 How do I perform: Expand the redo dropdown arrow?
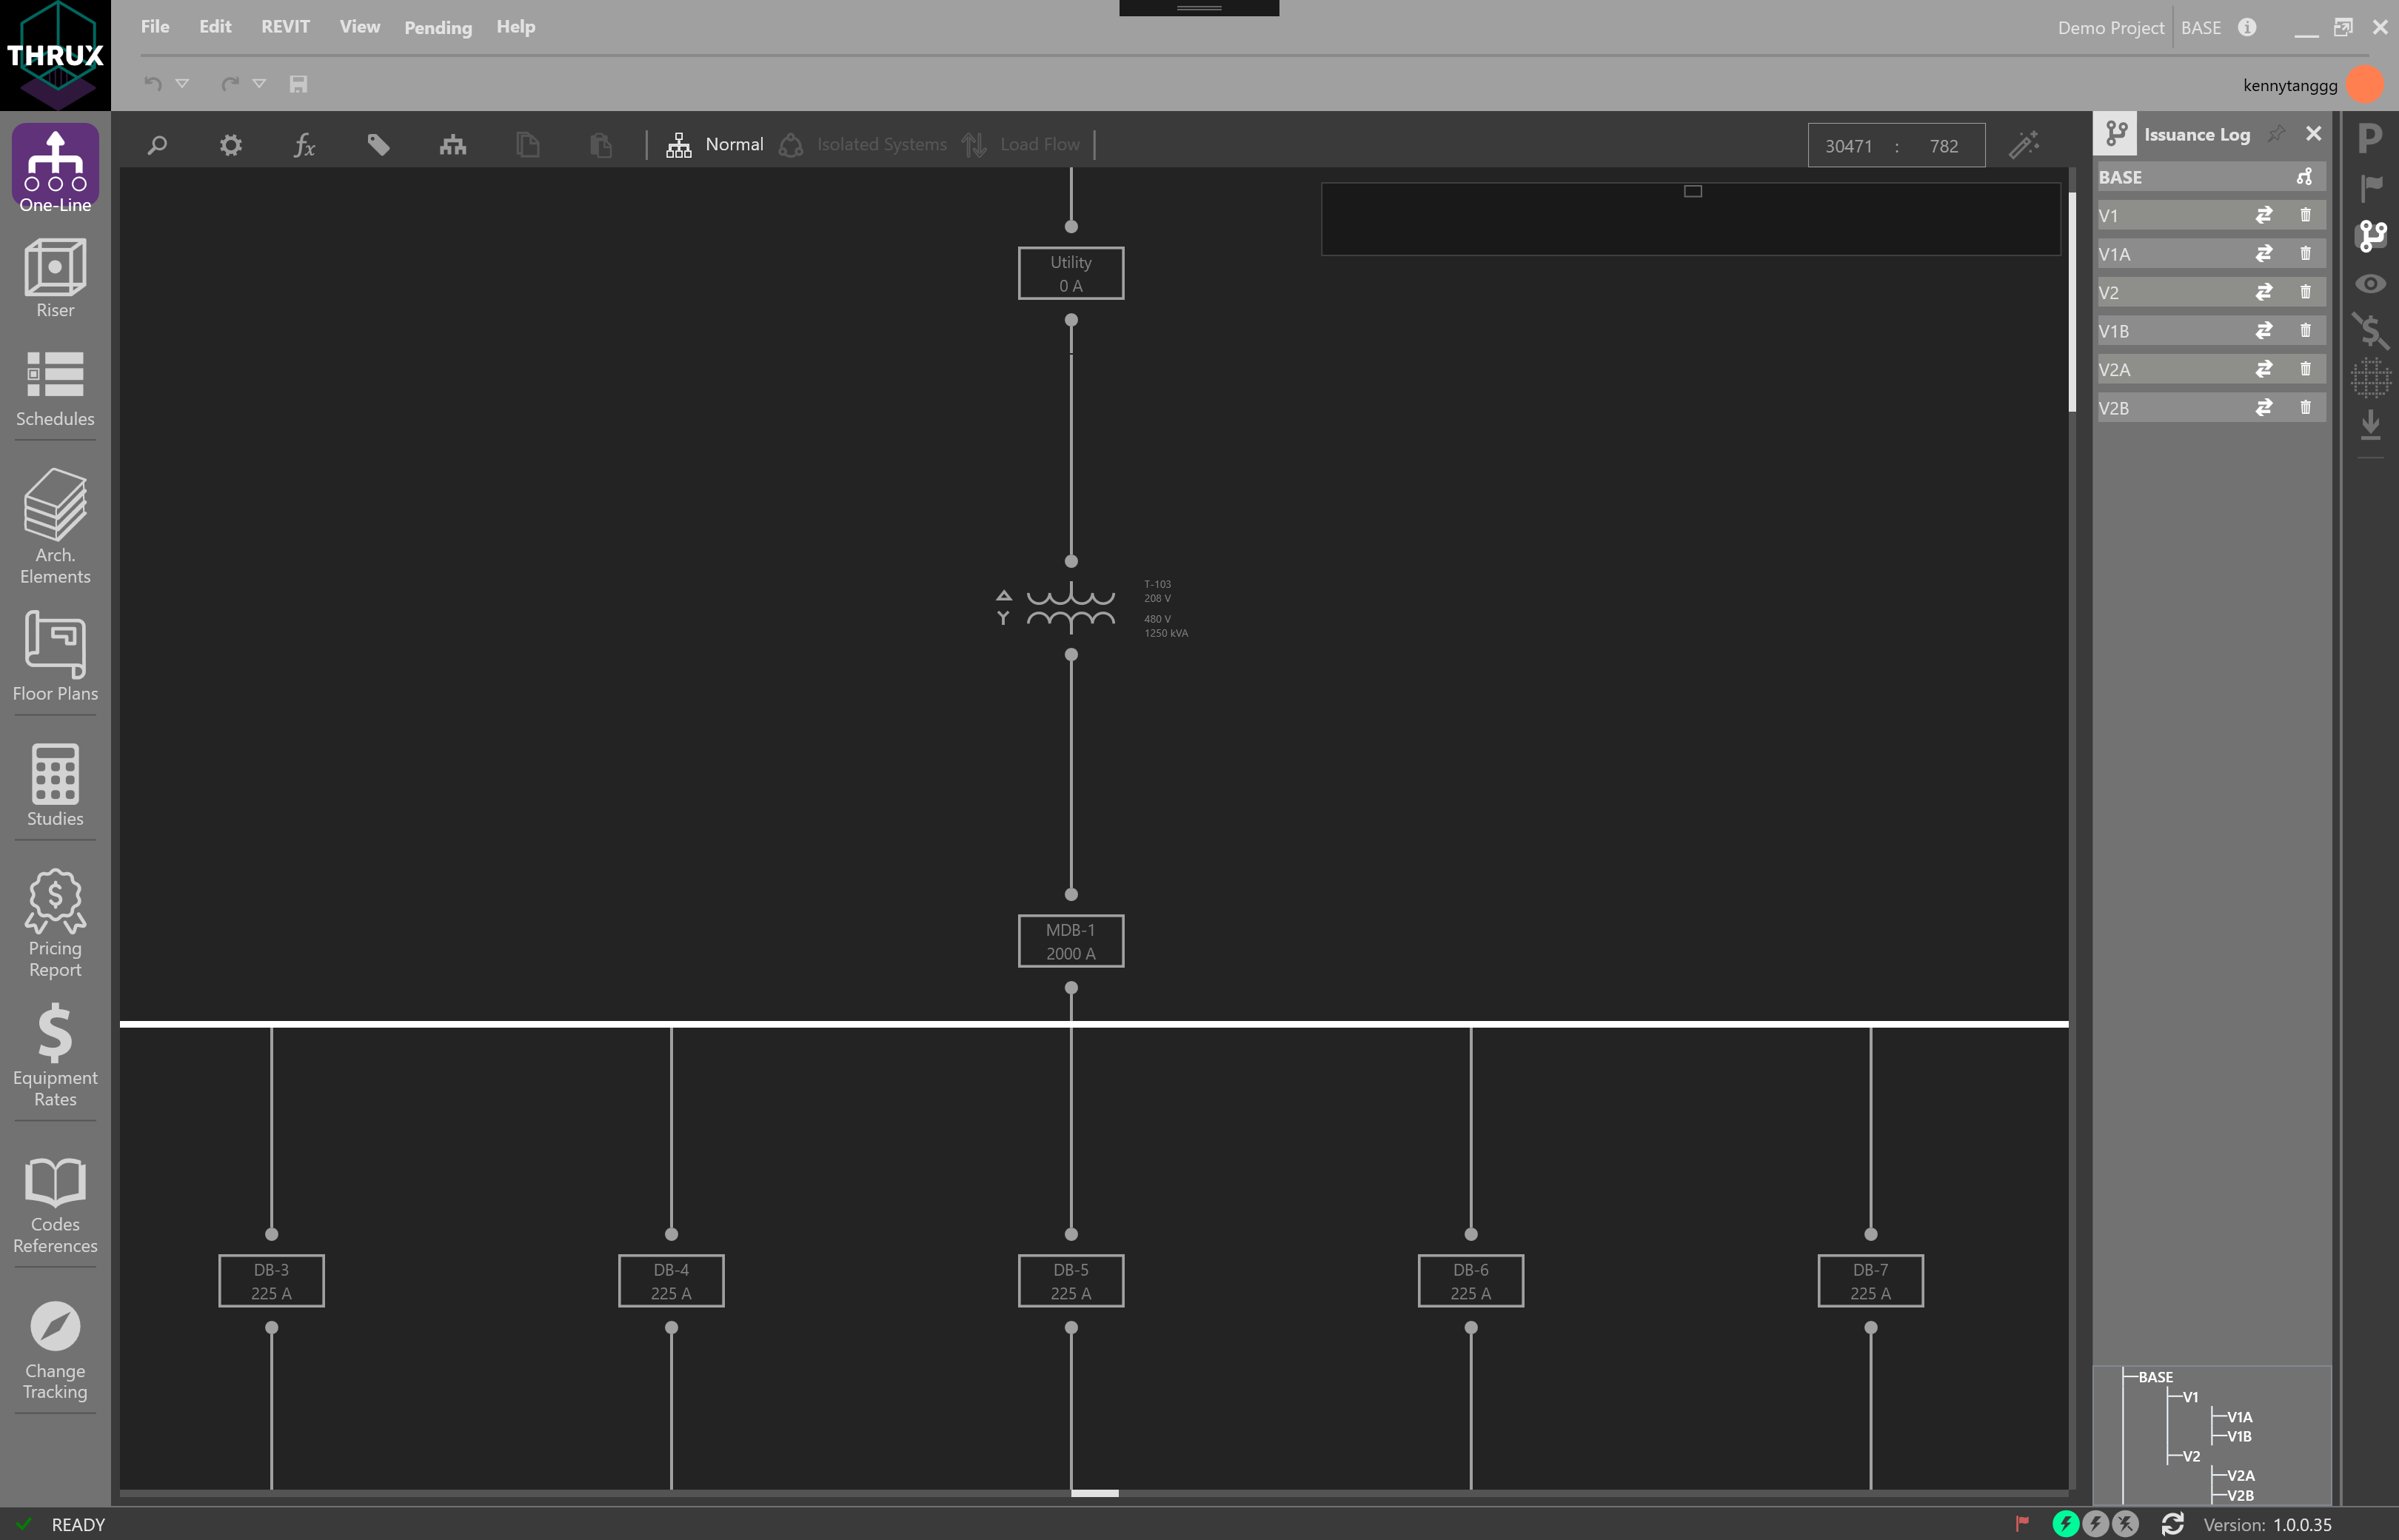260,84
